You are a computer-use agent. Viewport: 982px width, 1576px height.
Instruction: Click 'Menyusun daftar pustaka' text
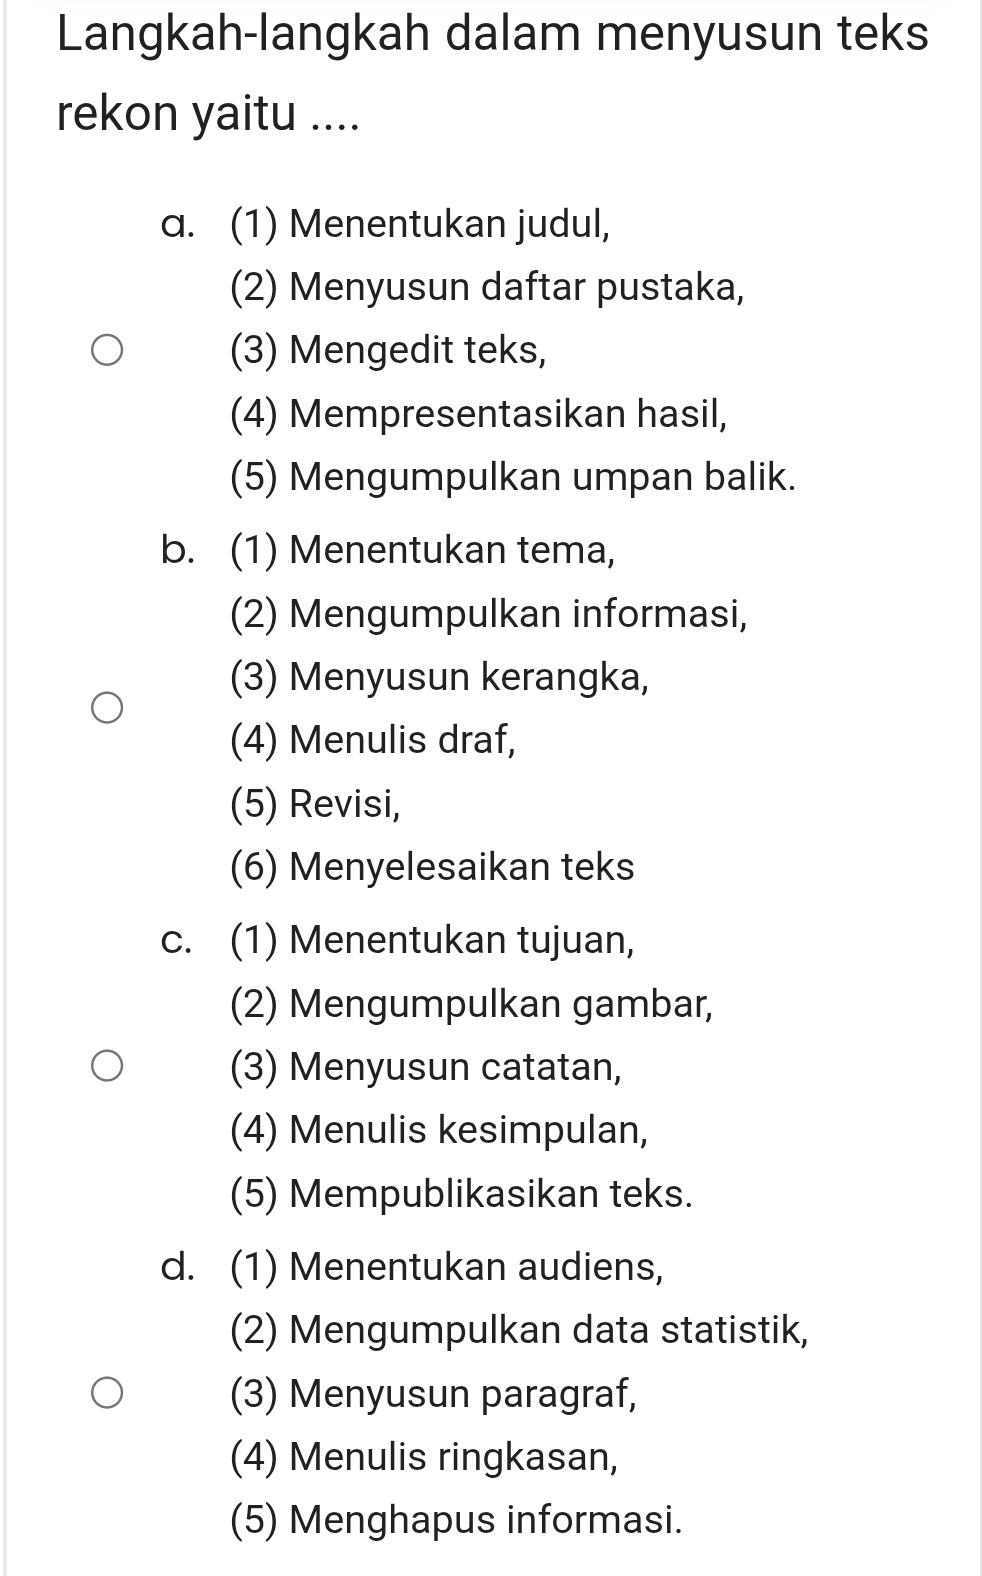click(486, 287)
